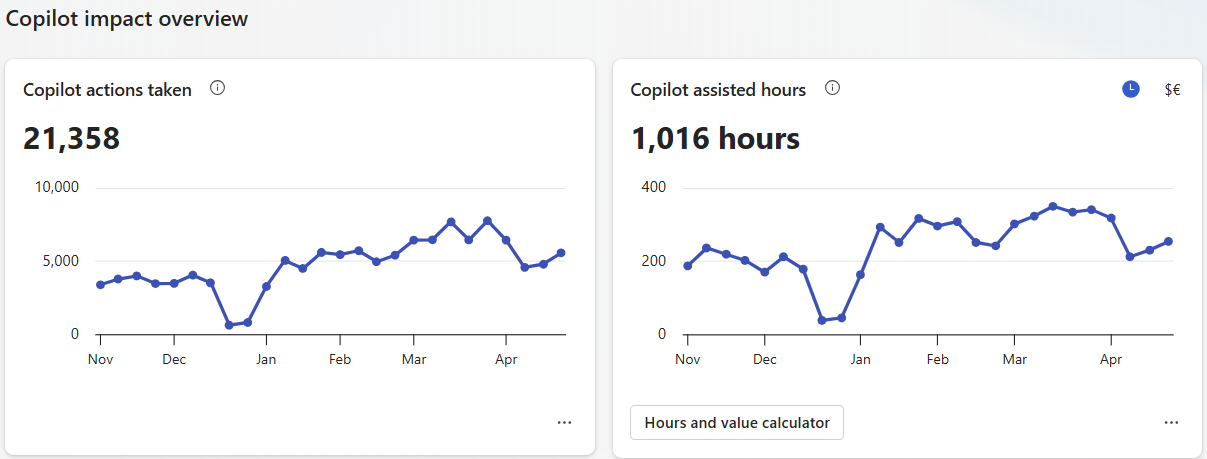1207x459 pixels.
Task: Click Copilot actions taken title
Action: 107,90
